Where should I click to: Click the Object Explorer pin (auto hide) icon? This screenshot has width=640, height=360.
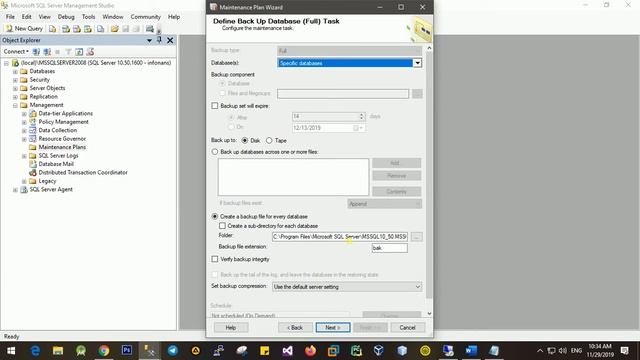point(160,40)
